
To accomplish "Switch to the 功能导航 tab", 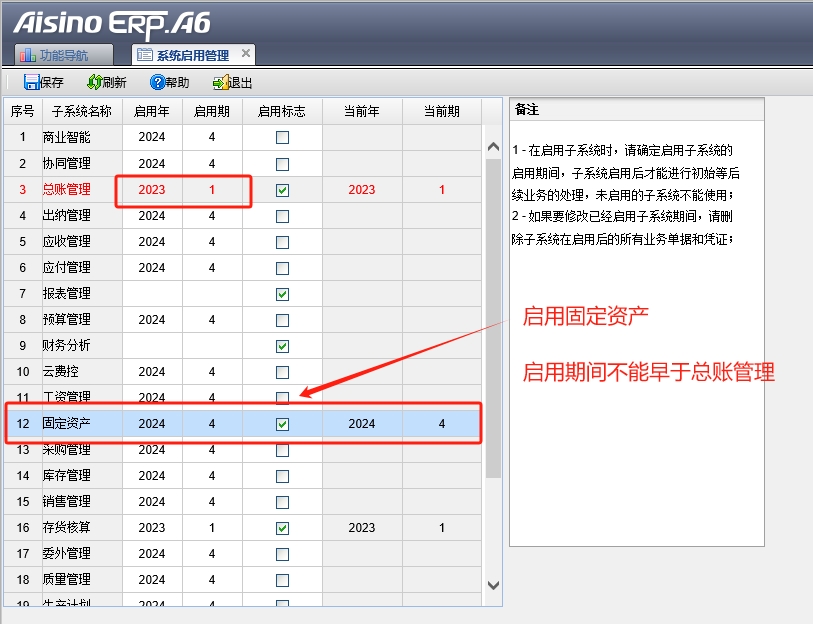I will [65, 56].
